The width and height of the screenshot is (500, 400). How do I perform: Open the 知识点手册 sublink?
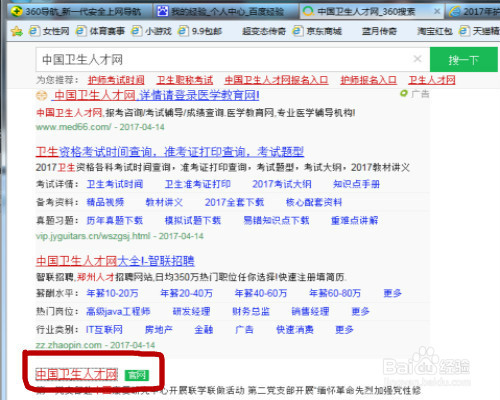(356, 184)
